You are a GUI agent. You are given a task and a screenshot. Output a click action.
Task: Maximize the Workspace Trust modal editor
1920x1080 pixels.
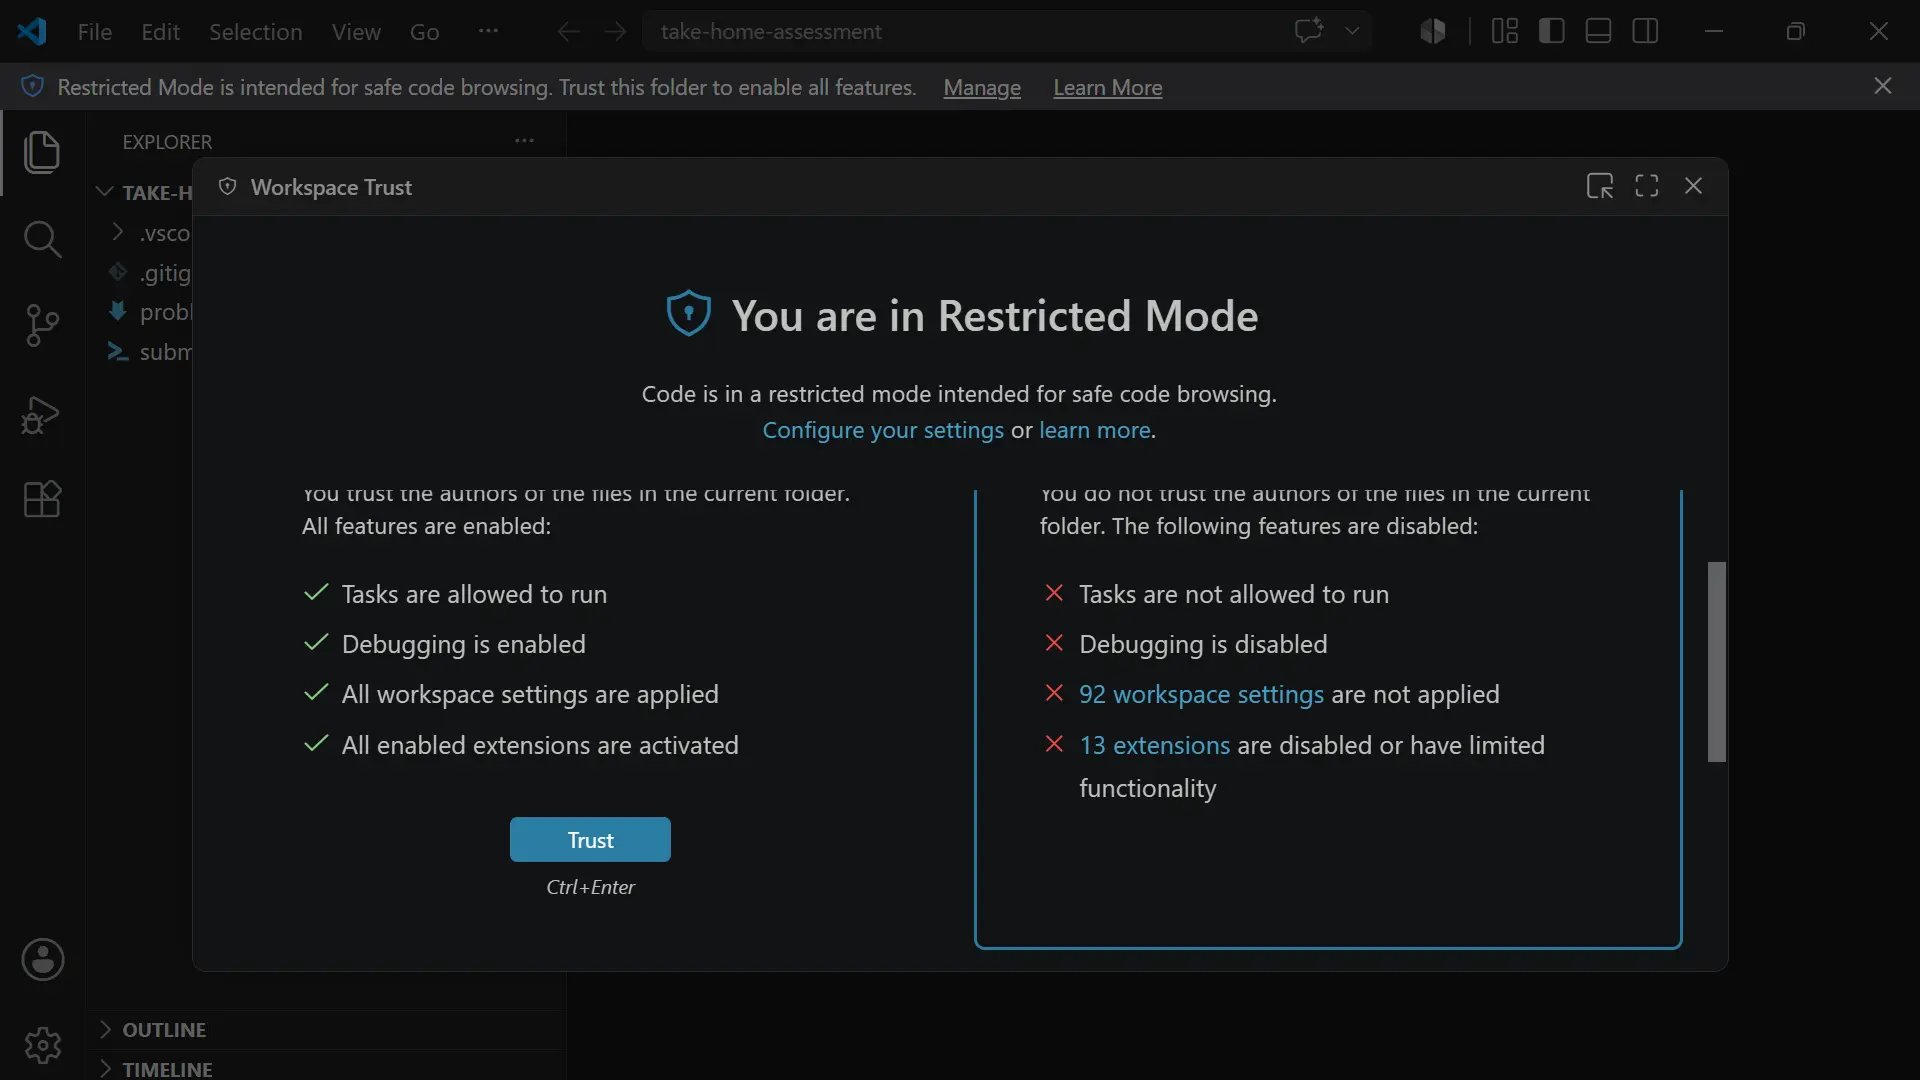[1647, 186]
